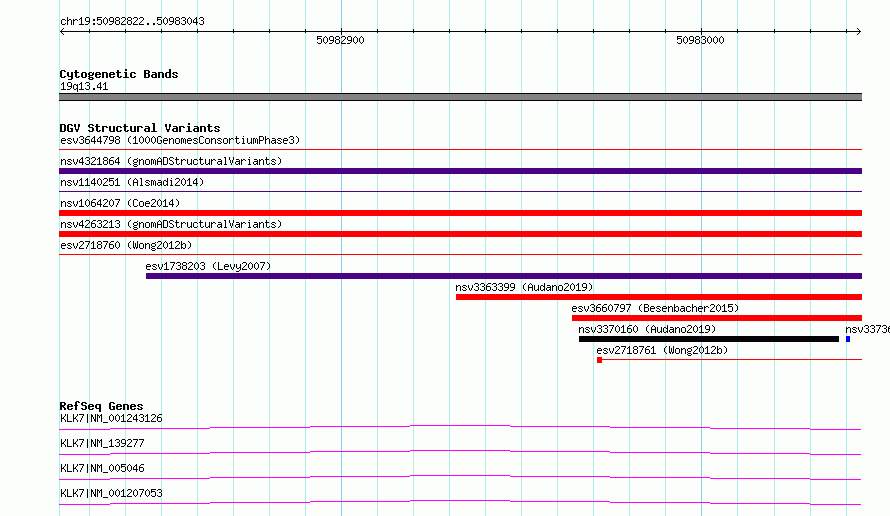Click the magenta KLK7|NM_001207053 transcript line
Screen dimensions: 890x516
coord(460,502)
